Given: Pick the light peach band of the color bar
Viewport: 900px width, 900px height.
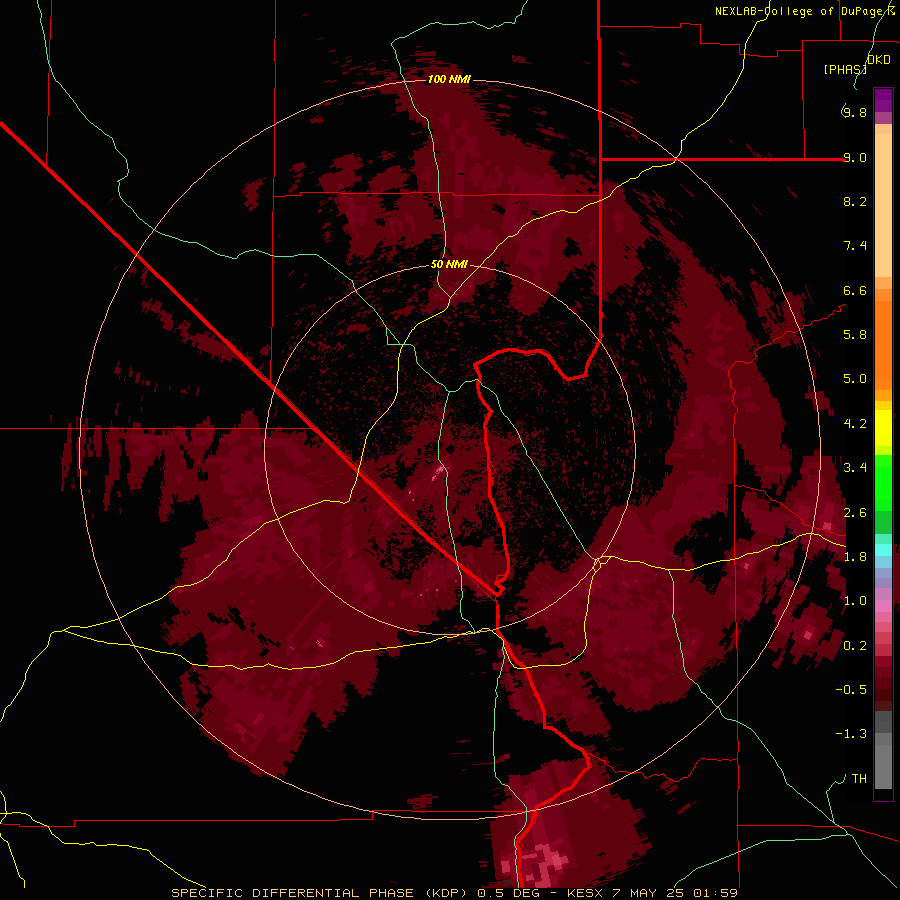Looking at the screenshot, I should pos(883,205).
